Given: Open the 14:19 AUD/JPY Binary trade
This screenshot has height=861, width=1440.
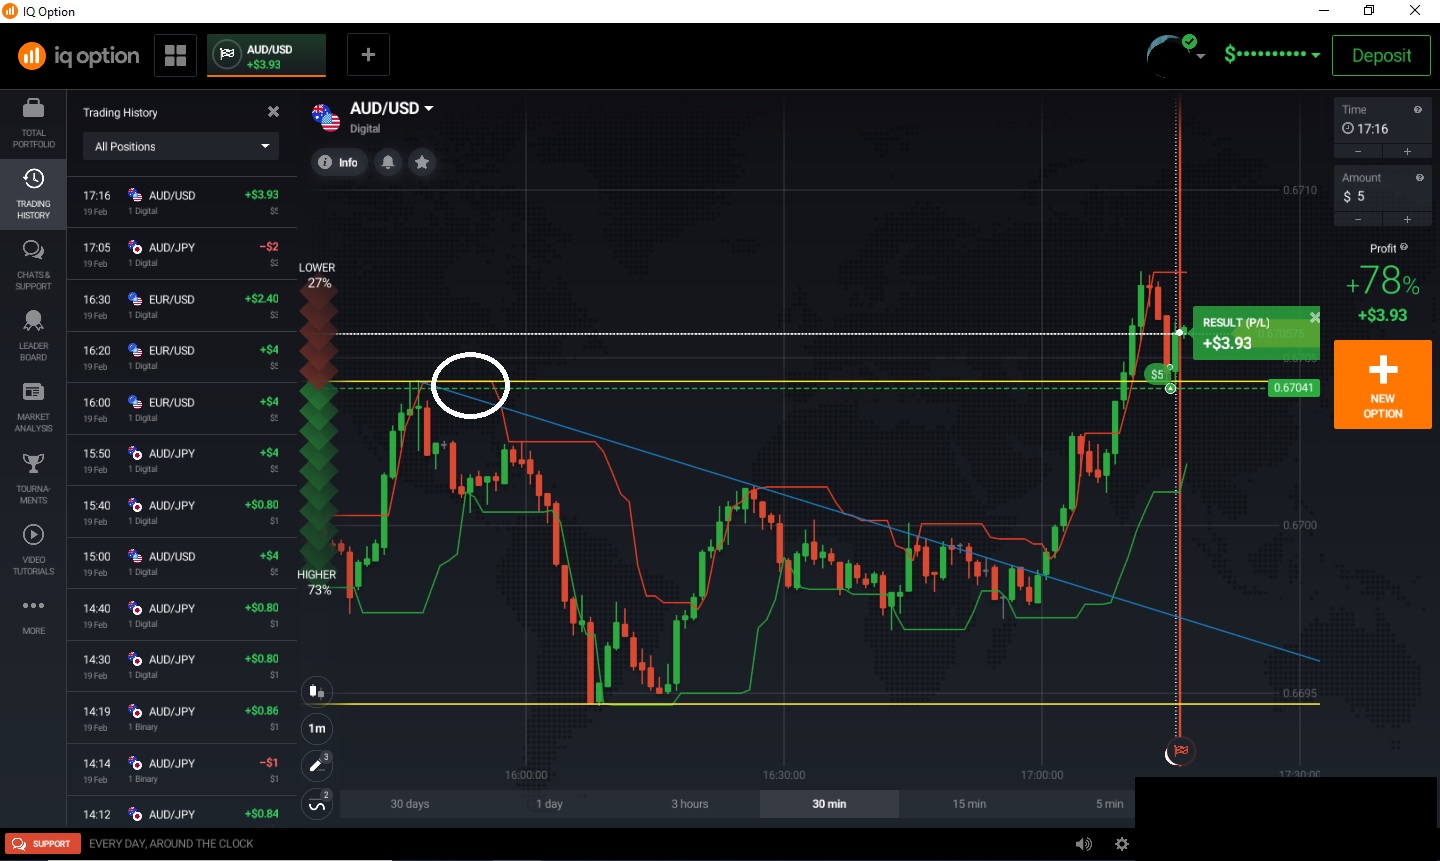Looking at the screenshot, I should pyautogui.click(x=182, y=718).
